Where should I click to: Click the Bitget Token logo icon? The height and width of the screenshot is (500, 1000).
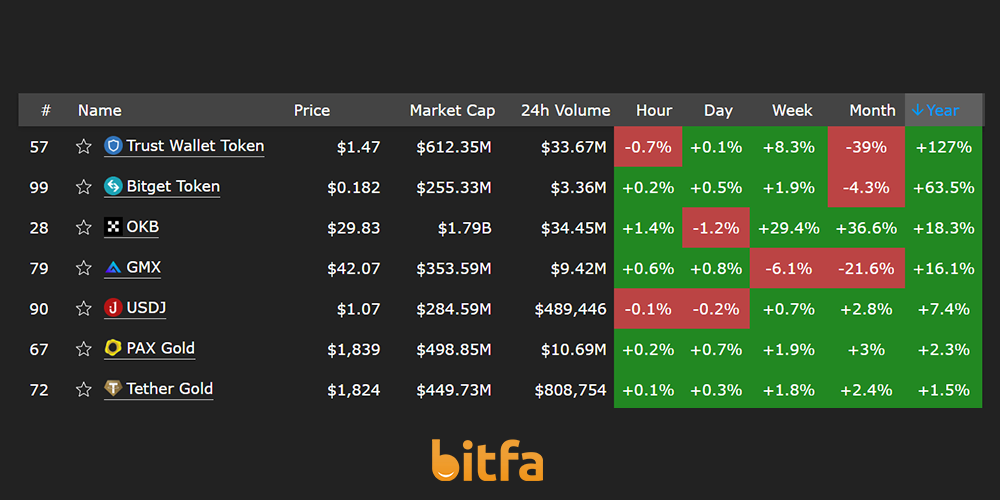tap(113, 186)
